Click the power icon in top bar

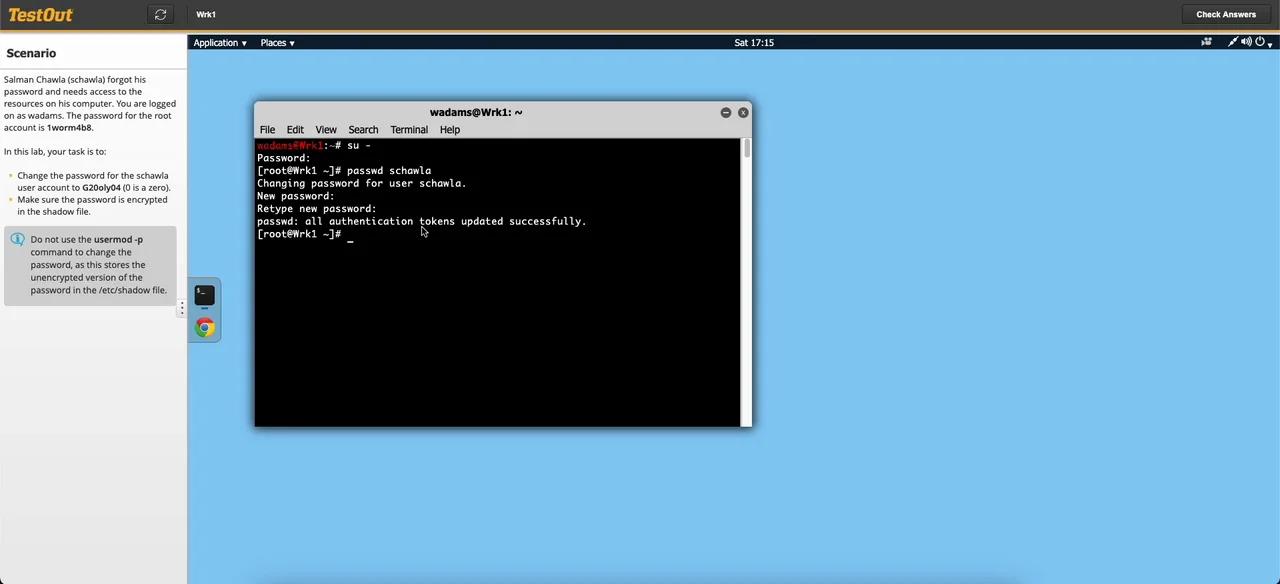1259,42
